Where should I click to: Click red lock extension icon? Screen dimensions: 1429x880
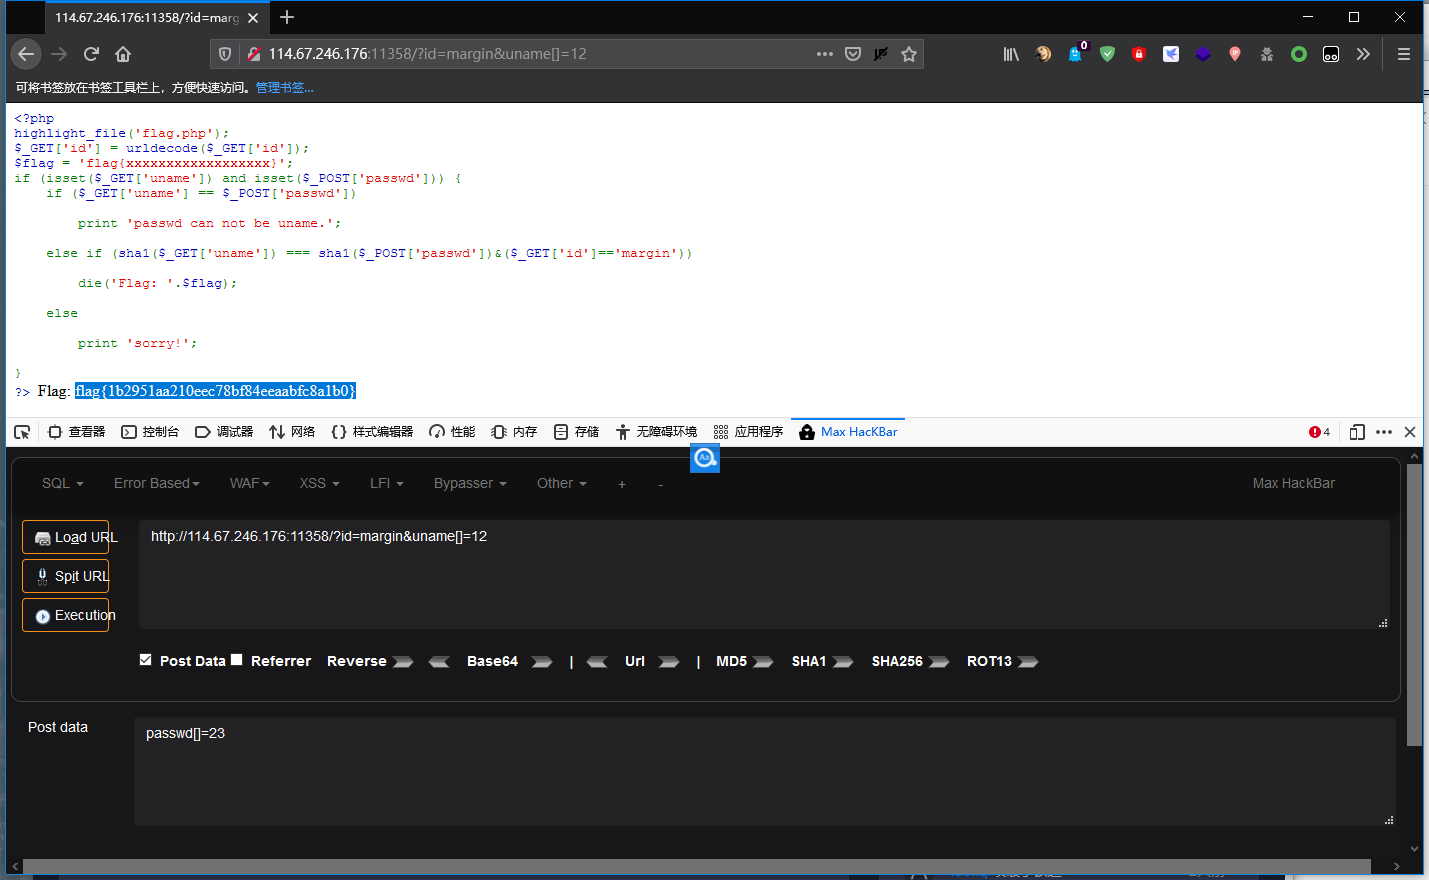tap(1139, 54)
